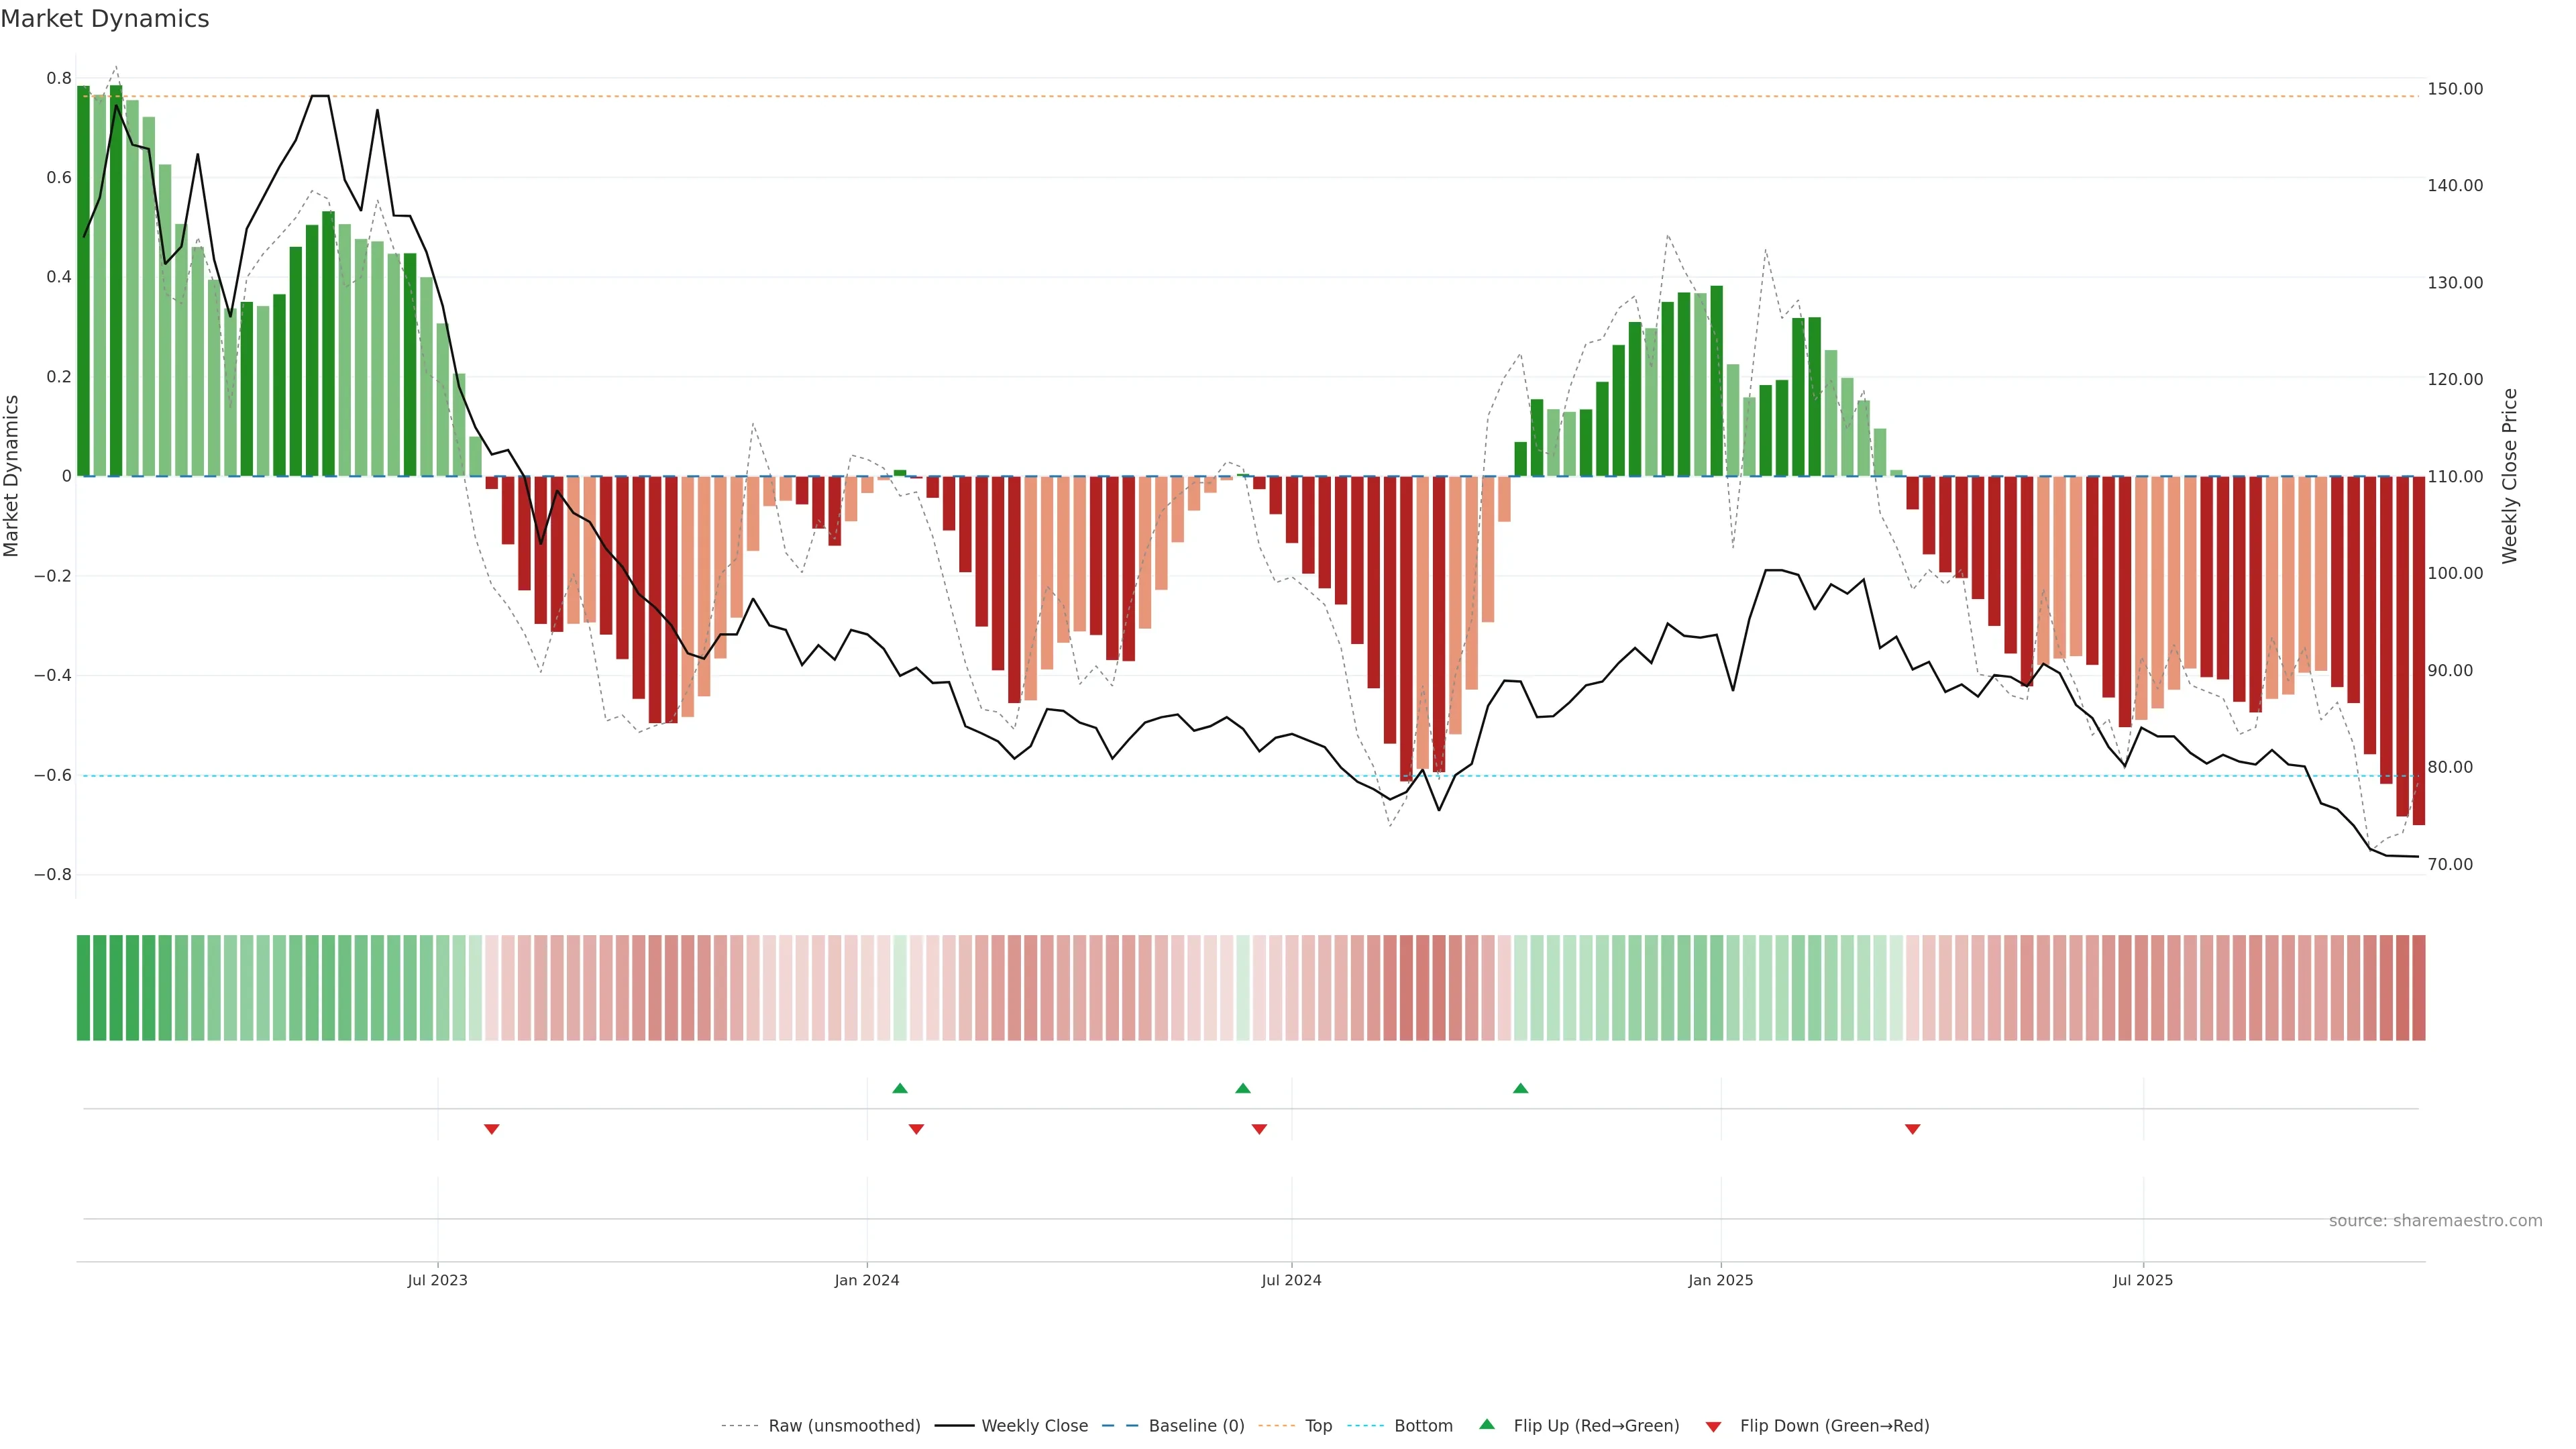Click the green triangle icon in the legend
Screen dimensions: 2576x1449
(x=1487, y=1424)
